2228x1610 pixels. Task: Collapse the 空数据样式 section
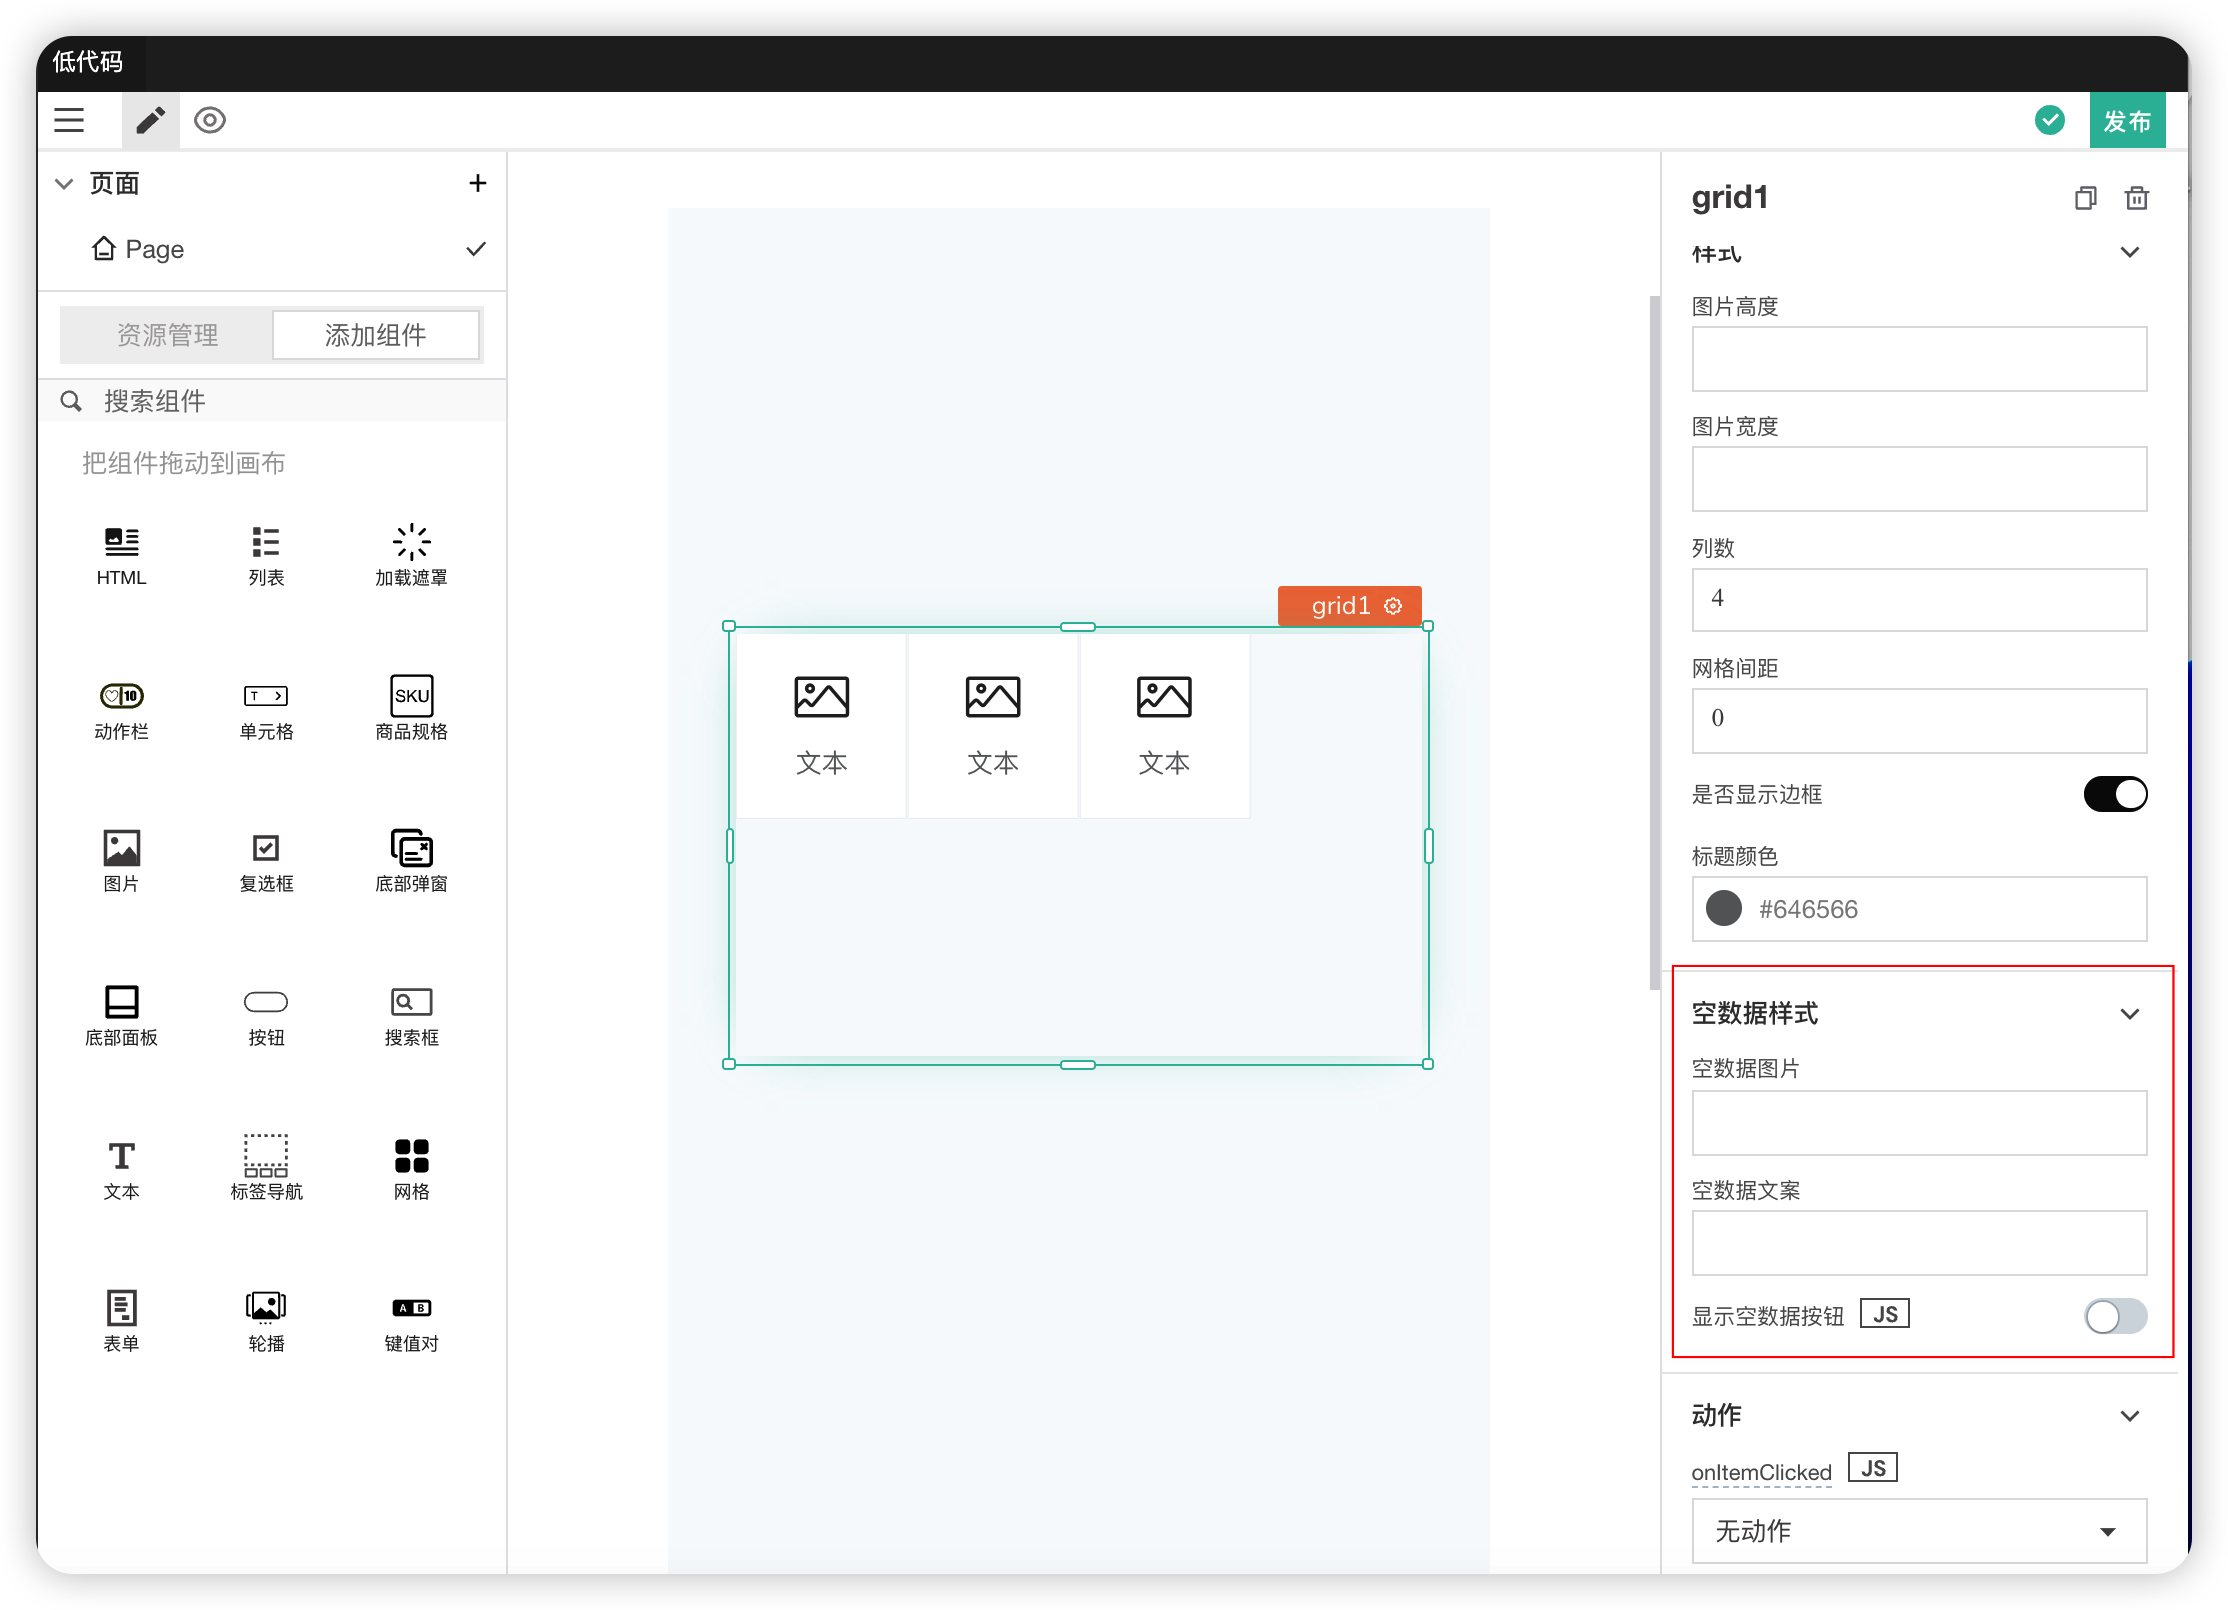[2129, 1014]
